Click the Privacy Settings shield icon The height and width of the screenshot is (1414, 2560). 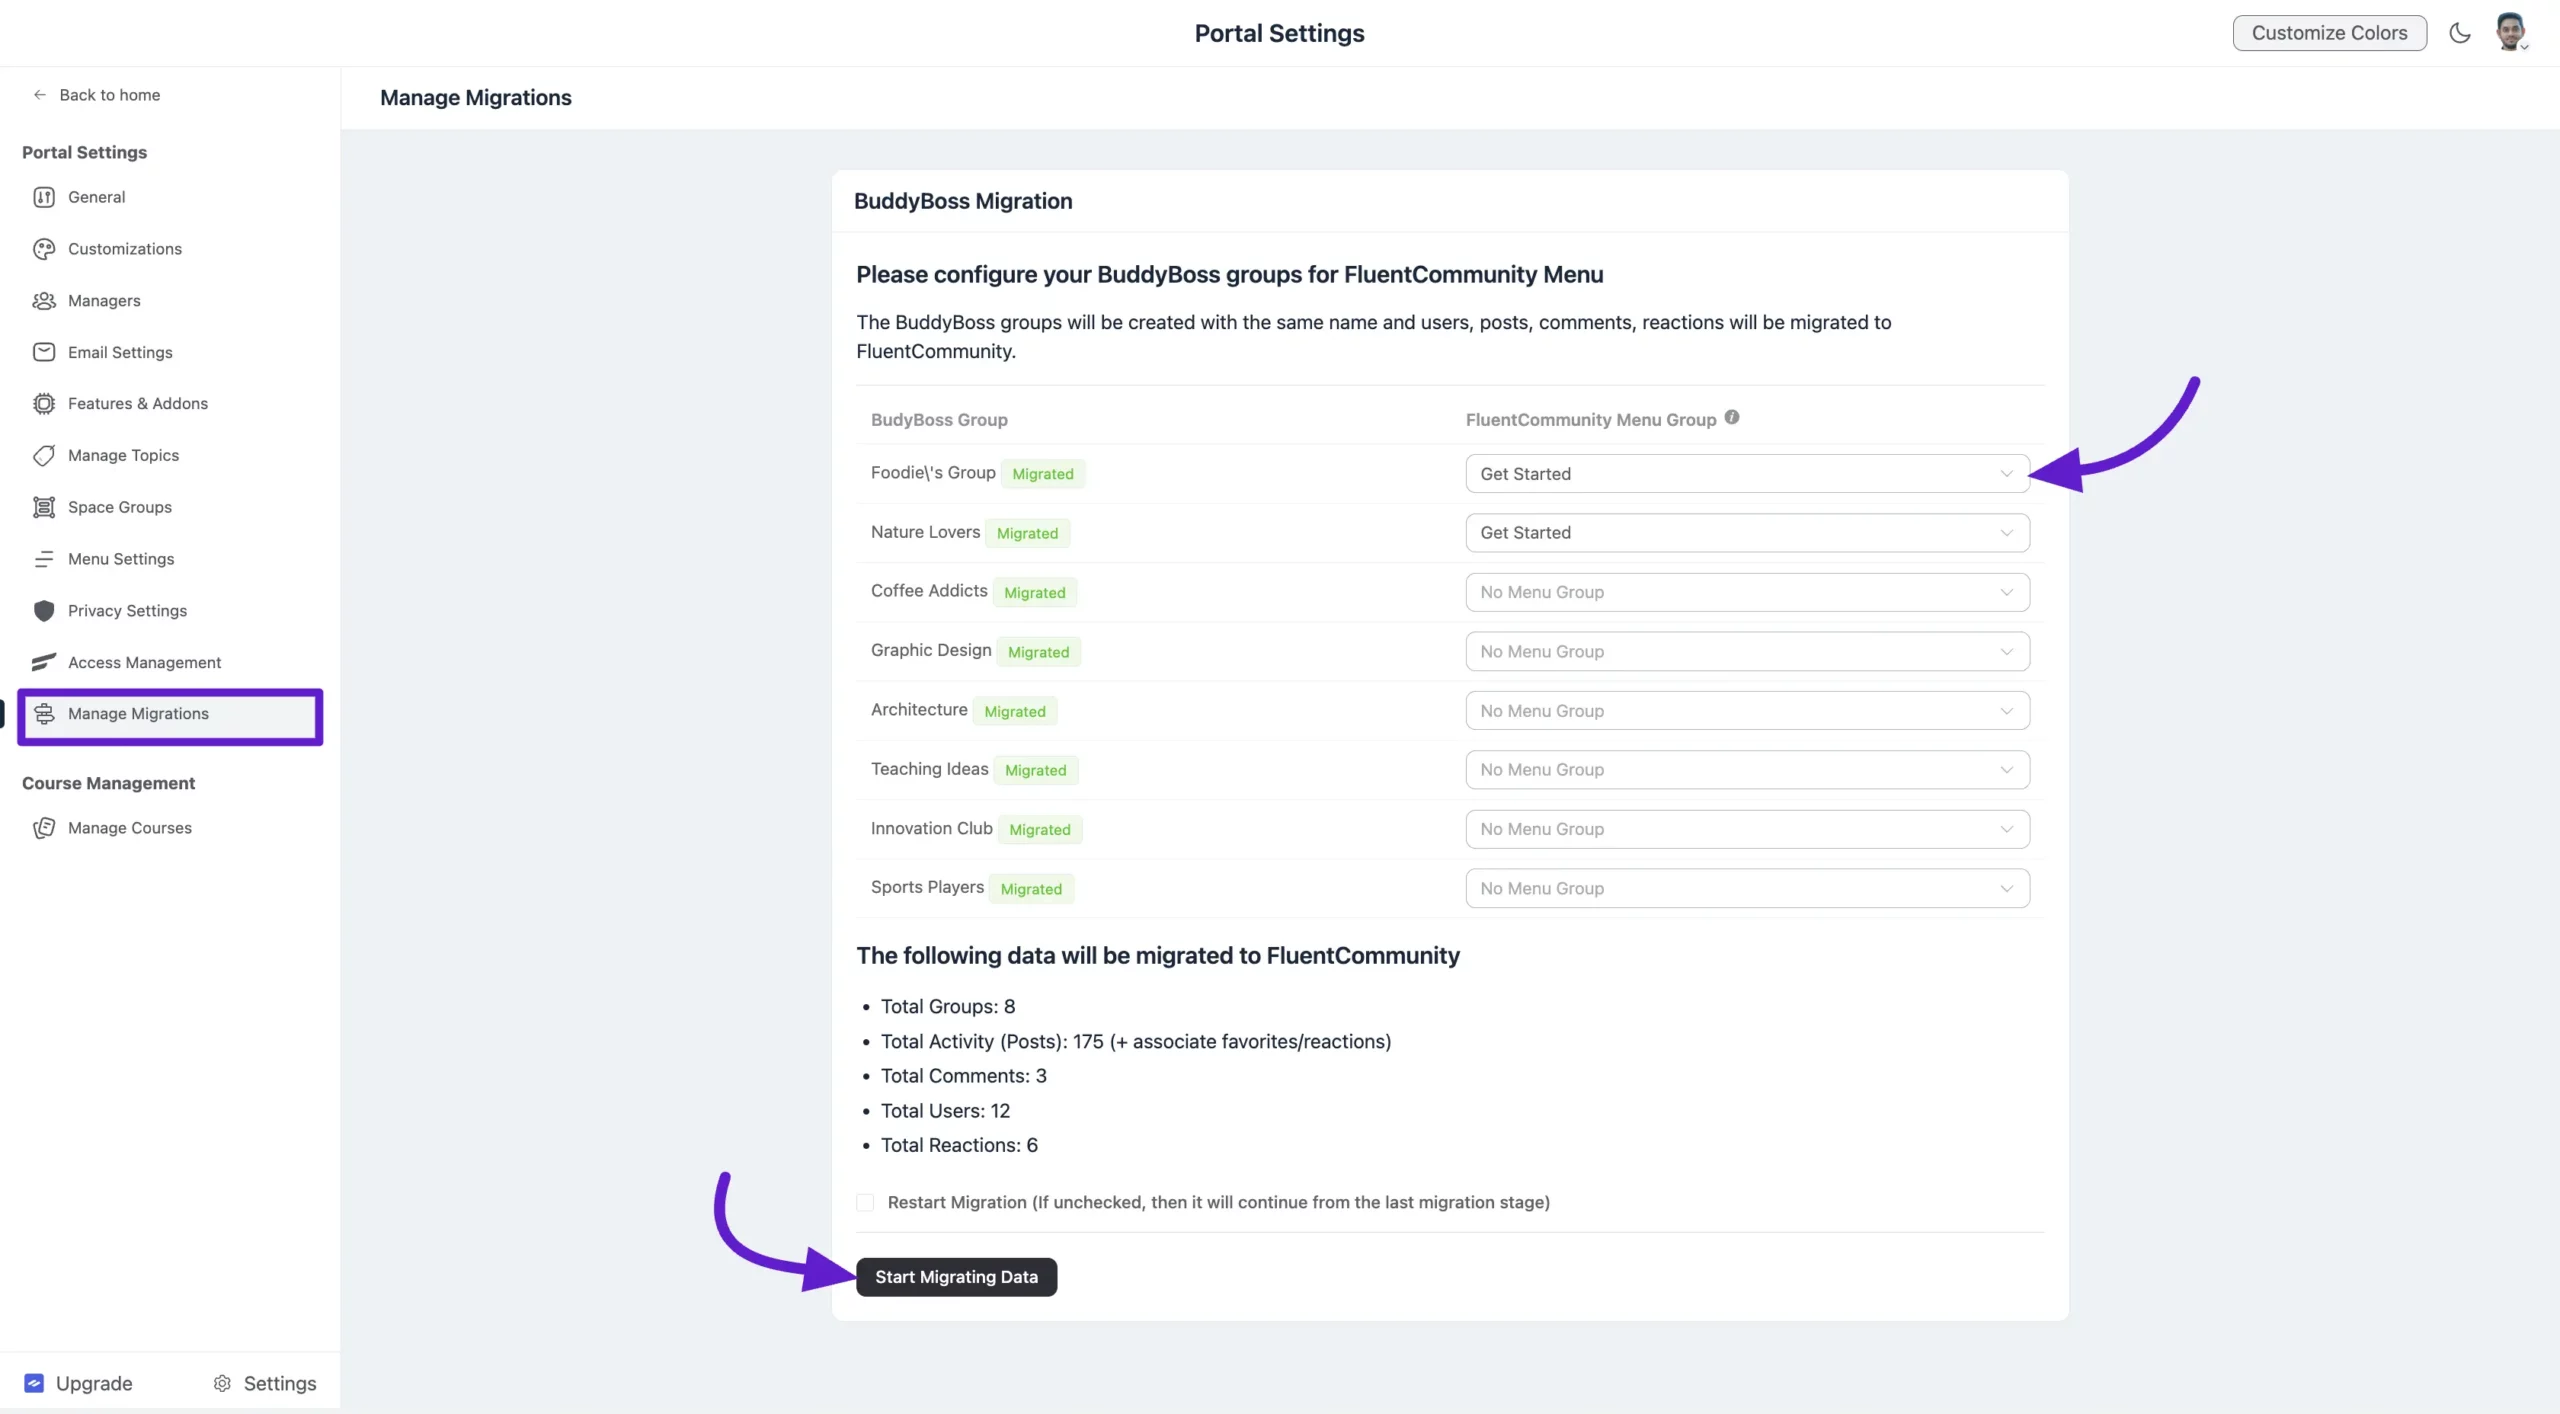point(44,611)
